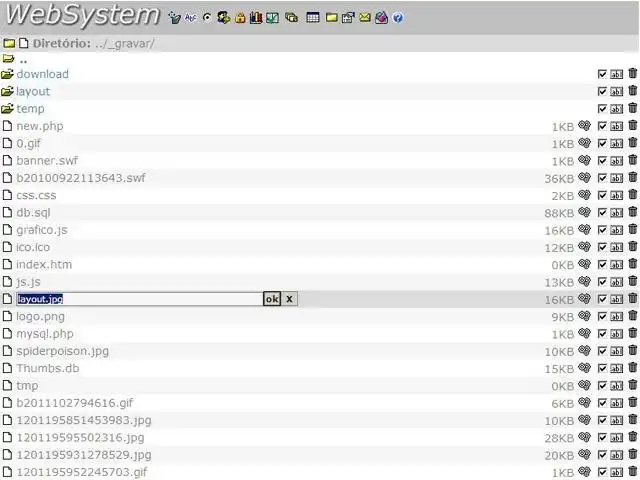The image size is (640, 480).
Task: Delete layout.jpg with its trash icon
Action: tap(633, 298)
